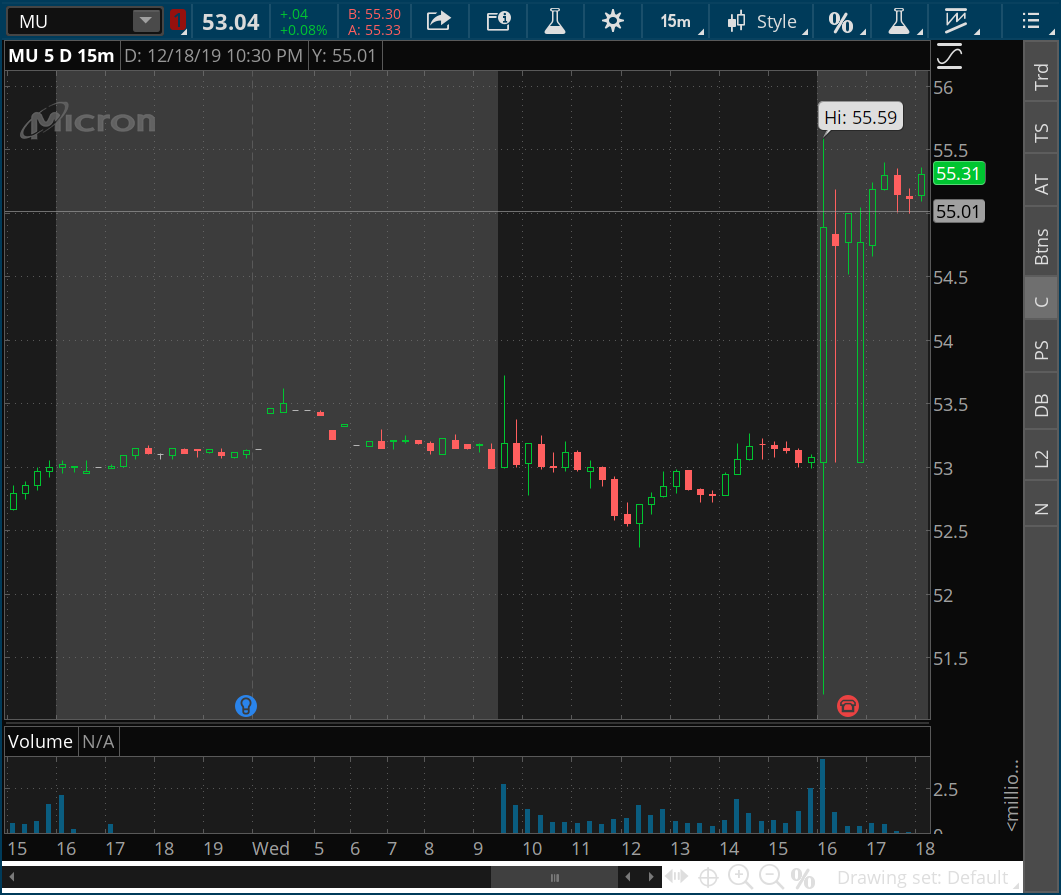Open the company profile info icon
1061x895 pixels.
click(499, 21)
